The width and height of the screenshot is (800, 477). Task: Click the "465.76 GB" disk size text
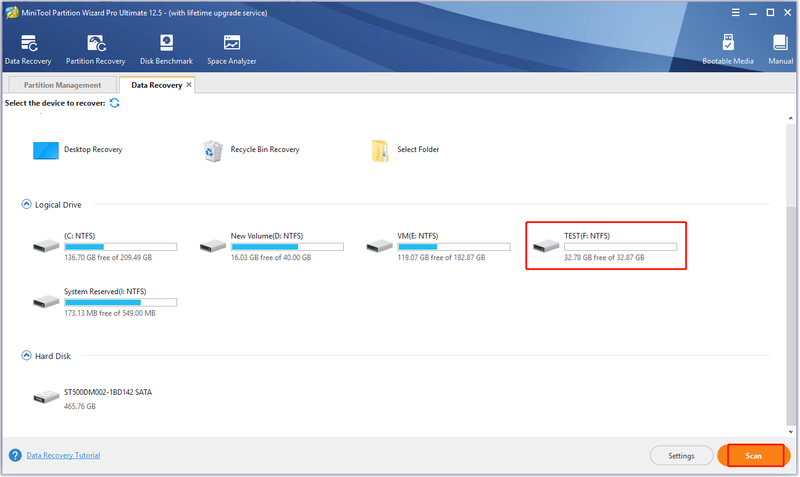coord(80,407)
